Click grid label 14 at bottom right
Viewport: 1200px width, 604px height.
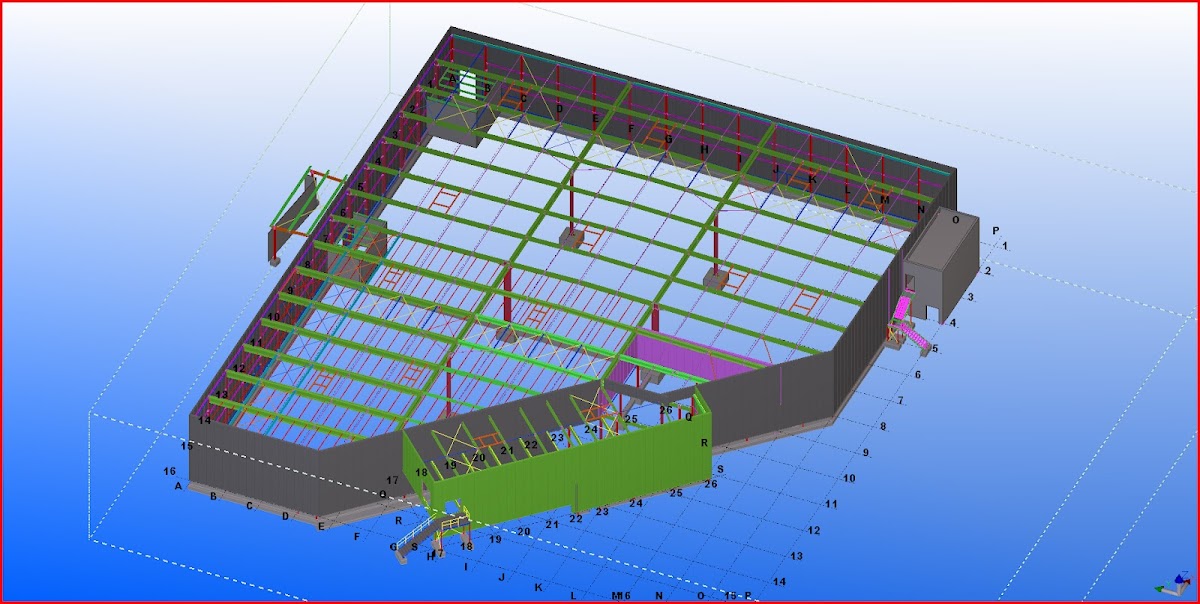[x=781, y=581]
